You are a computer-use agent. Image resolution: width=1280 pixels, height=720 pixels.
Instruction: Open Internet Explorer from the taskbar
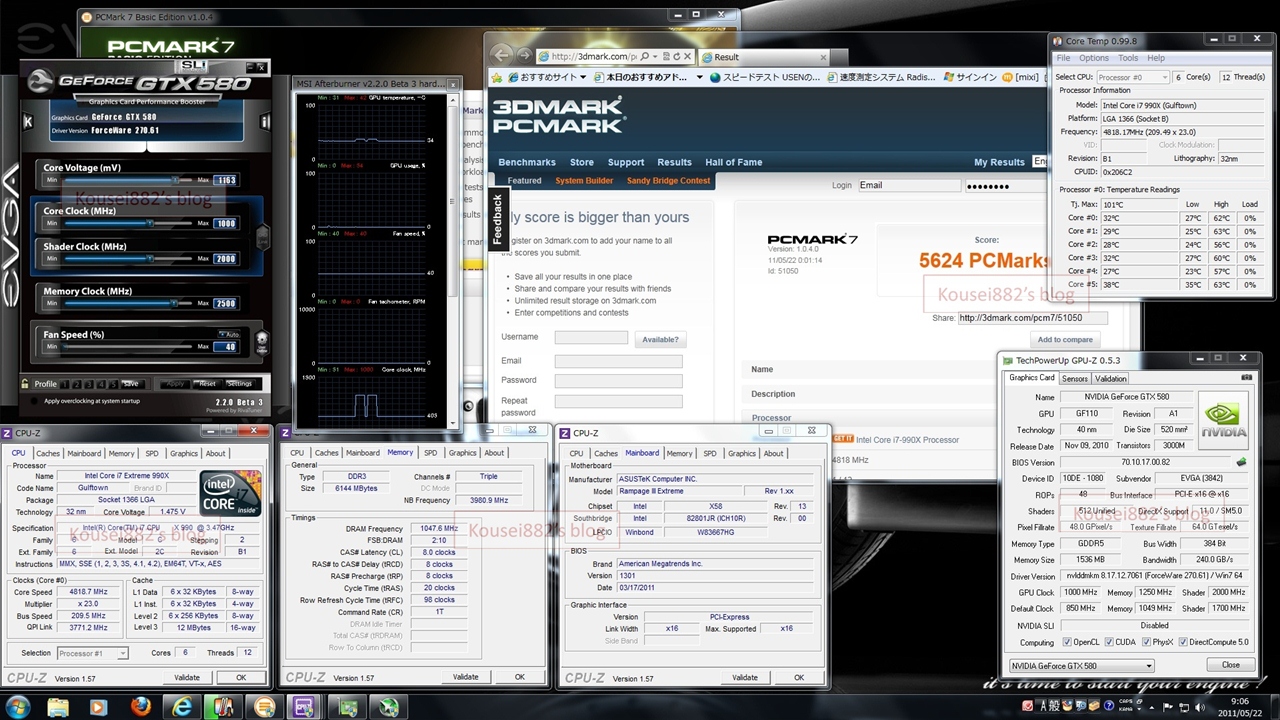click(x=181, y=707)
